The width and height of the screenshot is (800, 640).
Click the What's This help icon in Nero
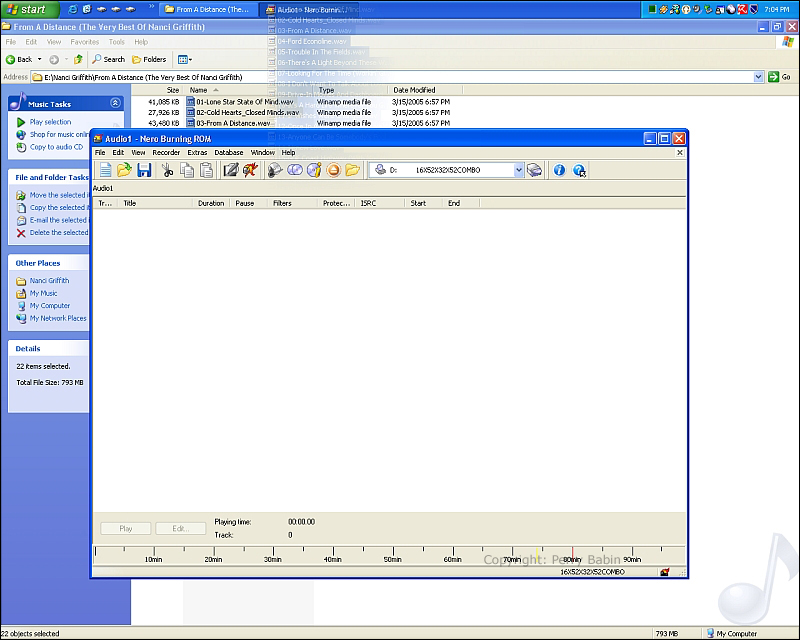(x=579, y=170)
